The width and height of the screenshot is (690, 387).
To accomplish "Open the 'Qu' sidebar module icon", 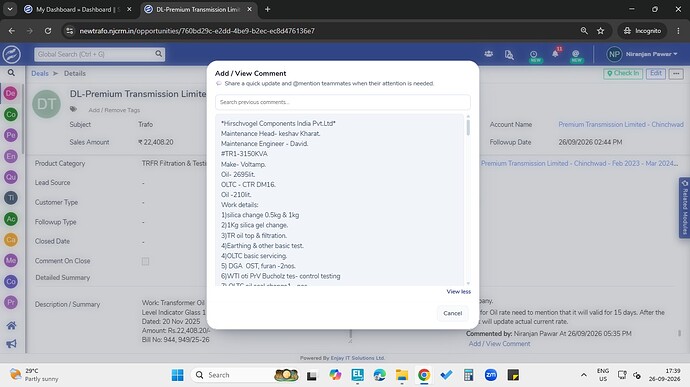I will tap(11, 177).
